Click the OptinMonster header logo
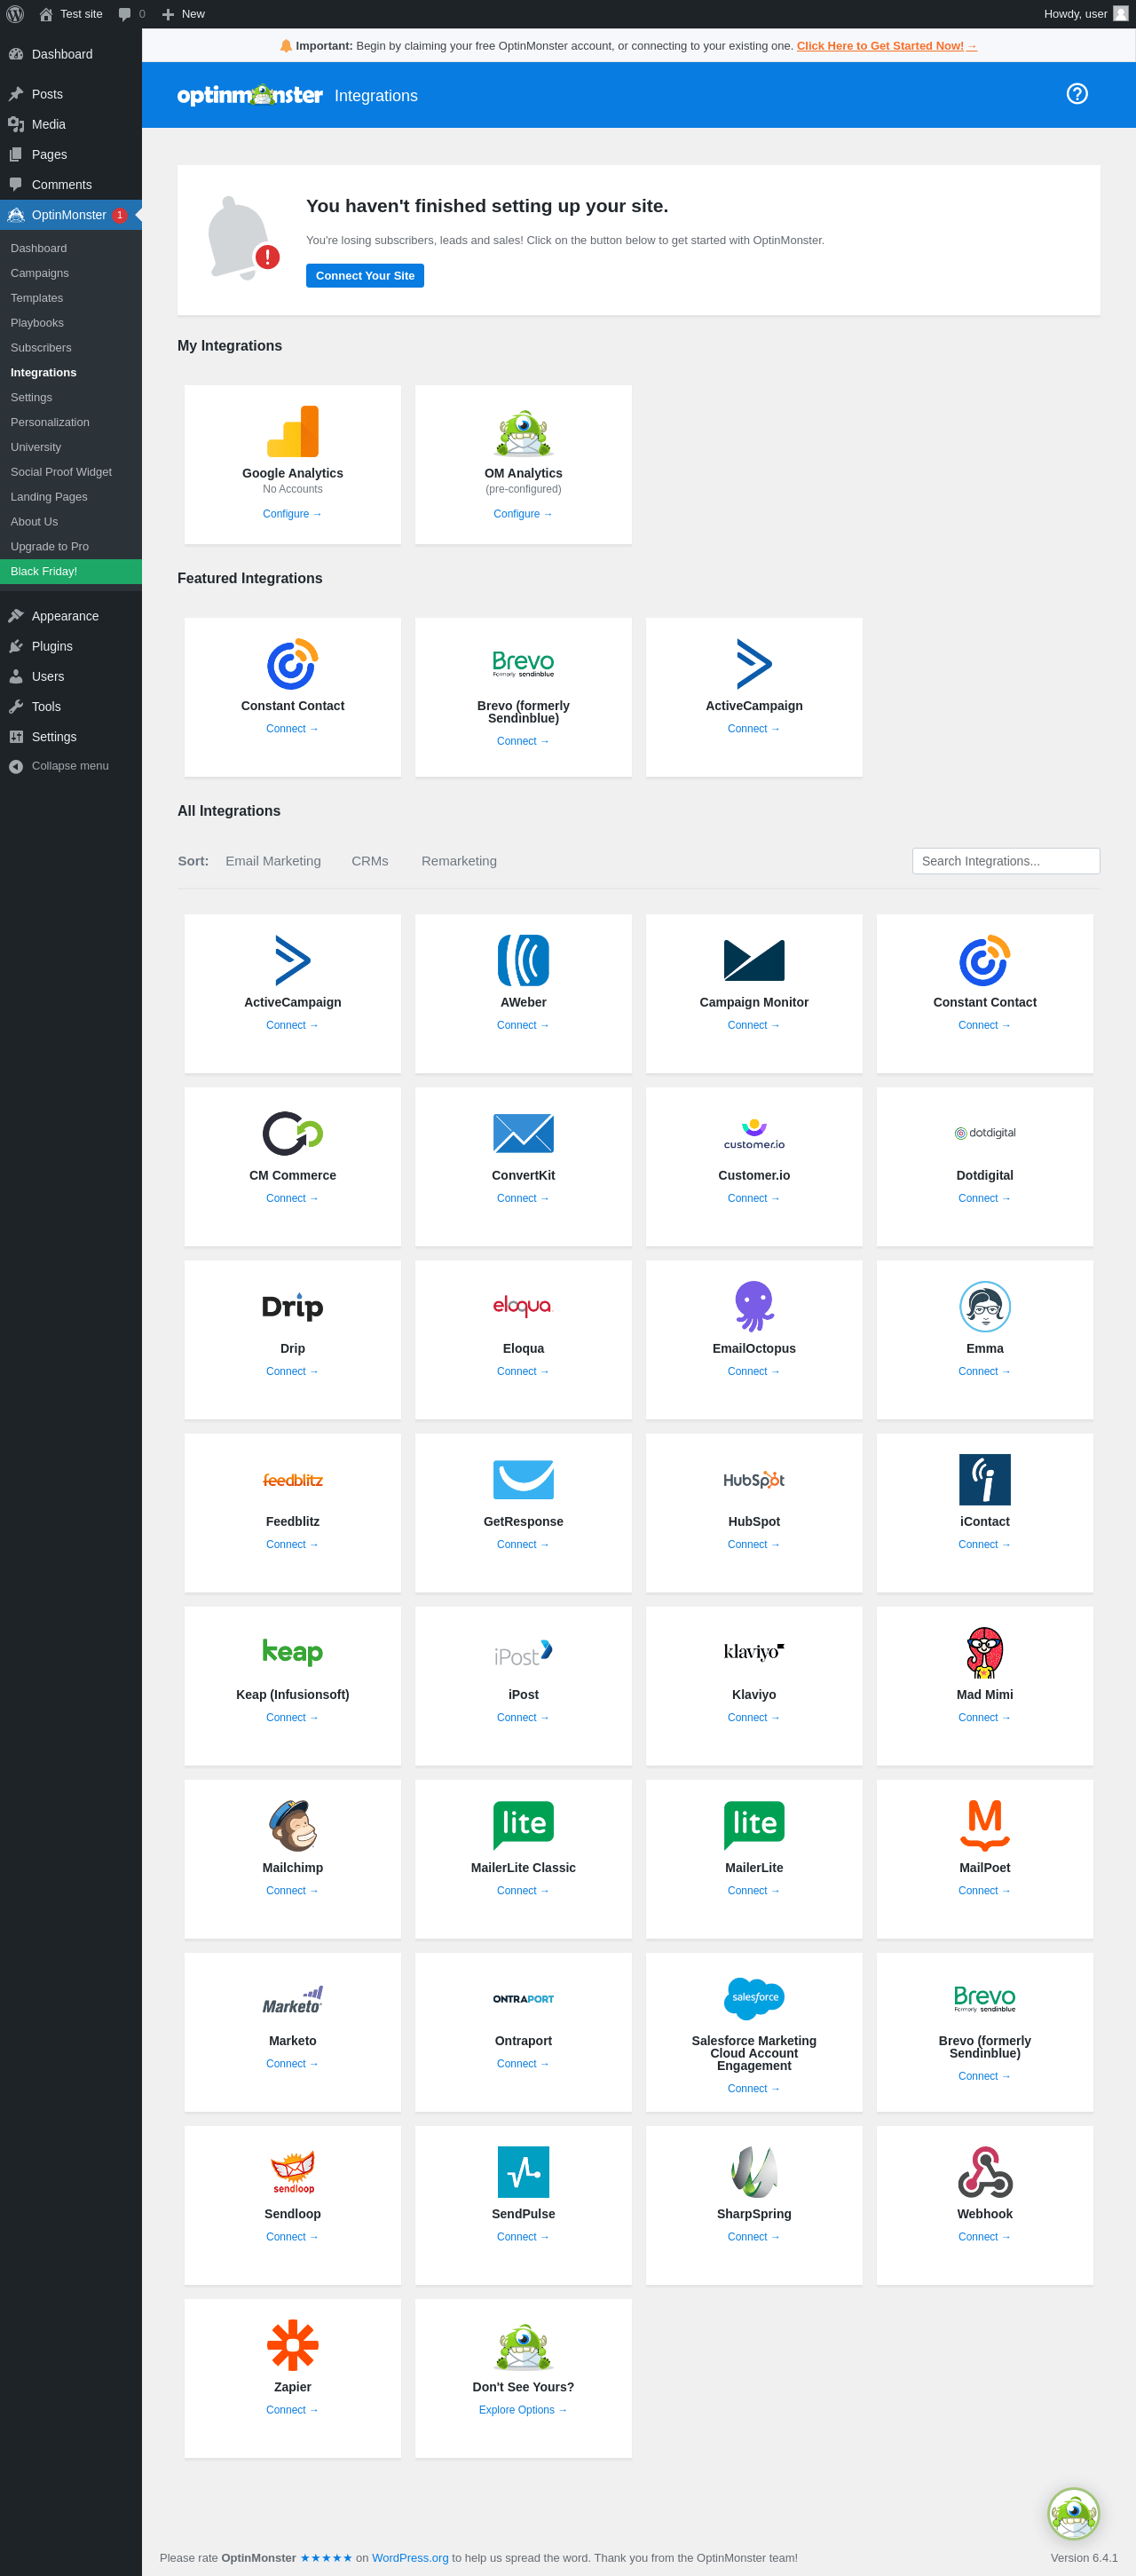1136x2576 pixels. [249, 95]
